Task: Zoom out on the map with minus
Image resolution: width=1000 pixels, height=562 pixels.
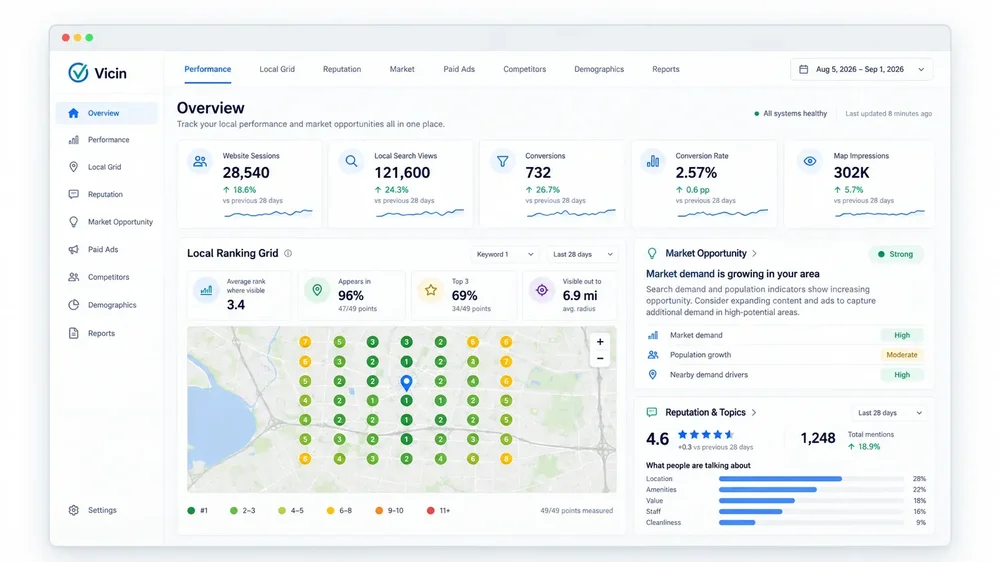Action: 600,359
